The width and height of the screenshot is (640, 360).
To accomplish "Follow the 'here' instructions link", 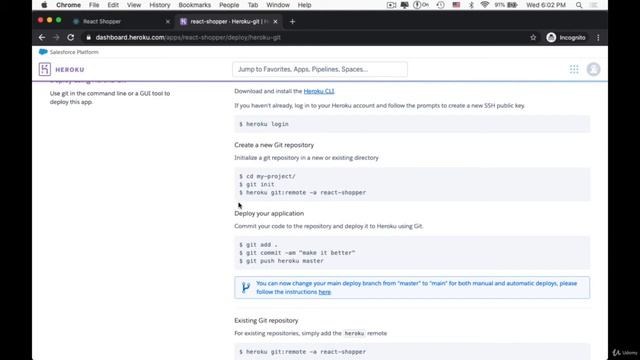I will [324, 292].
